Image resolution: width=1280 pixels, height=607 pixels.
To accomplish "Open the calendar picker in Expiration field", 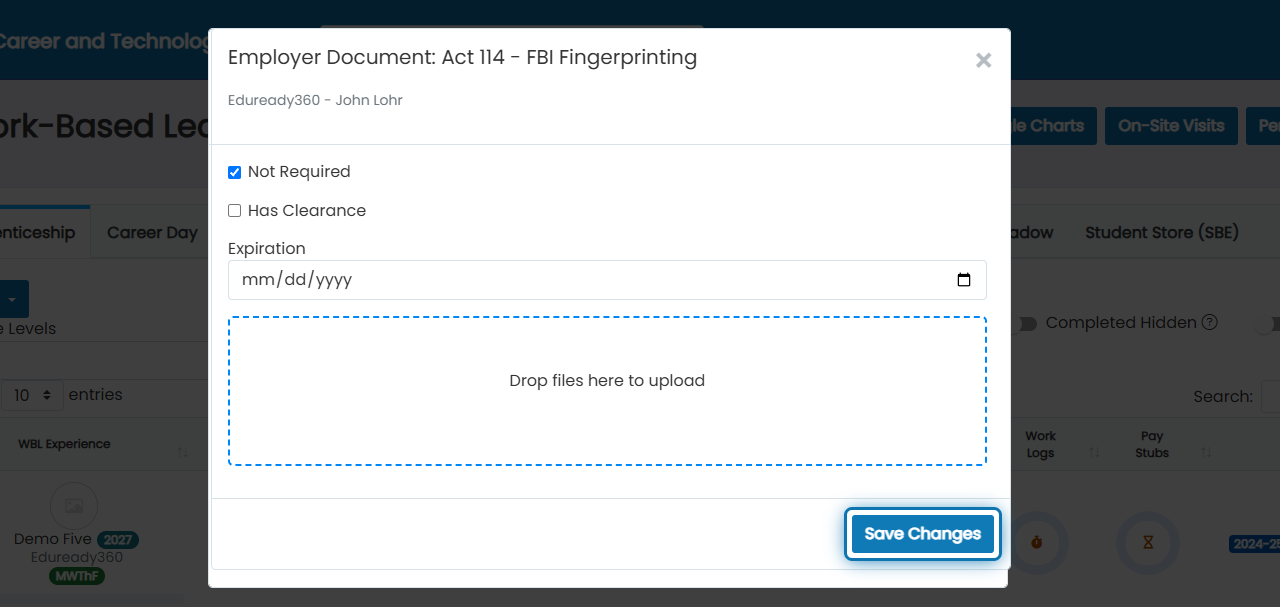I will tap(964, 280).
